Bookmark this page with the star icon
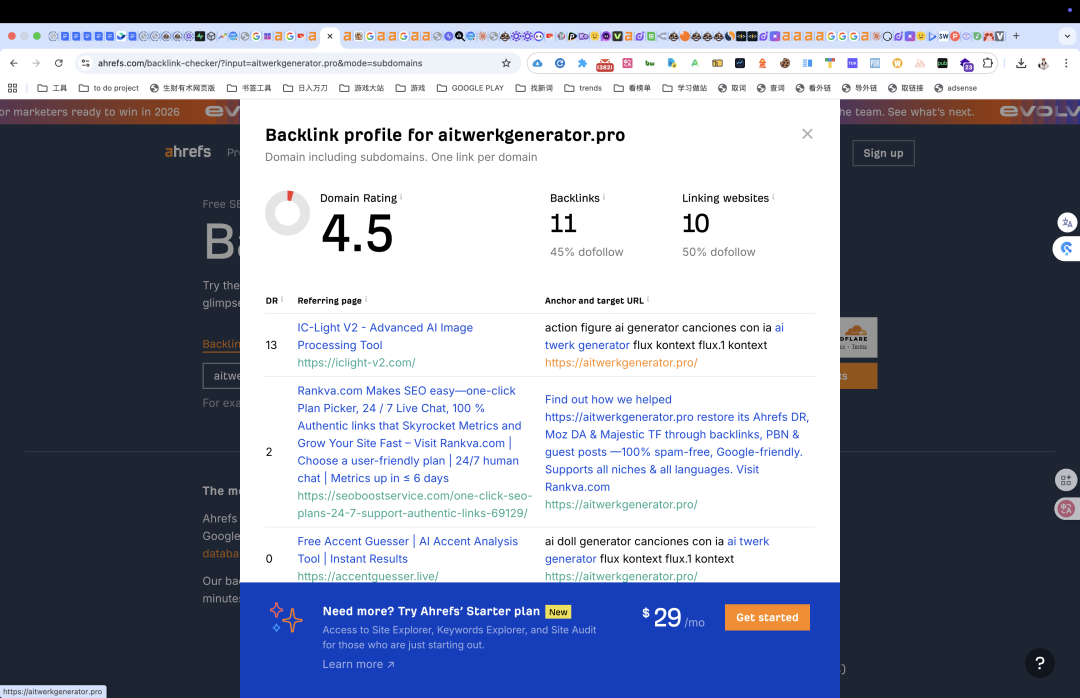Image resolution: width=1080 pixels, height=698 pixels. point(506,63)
